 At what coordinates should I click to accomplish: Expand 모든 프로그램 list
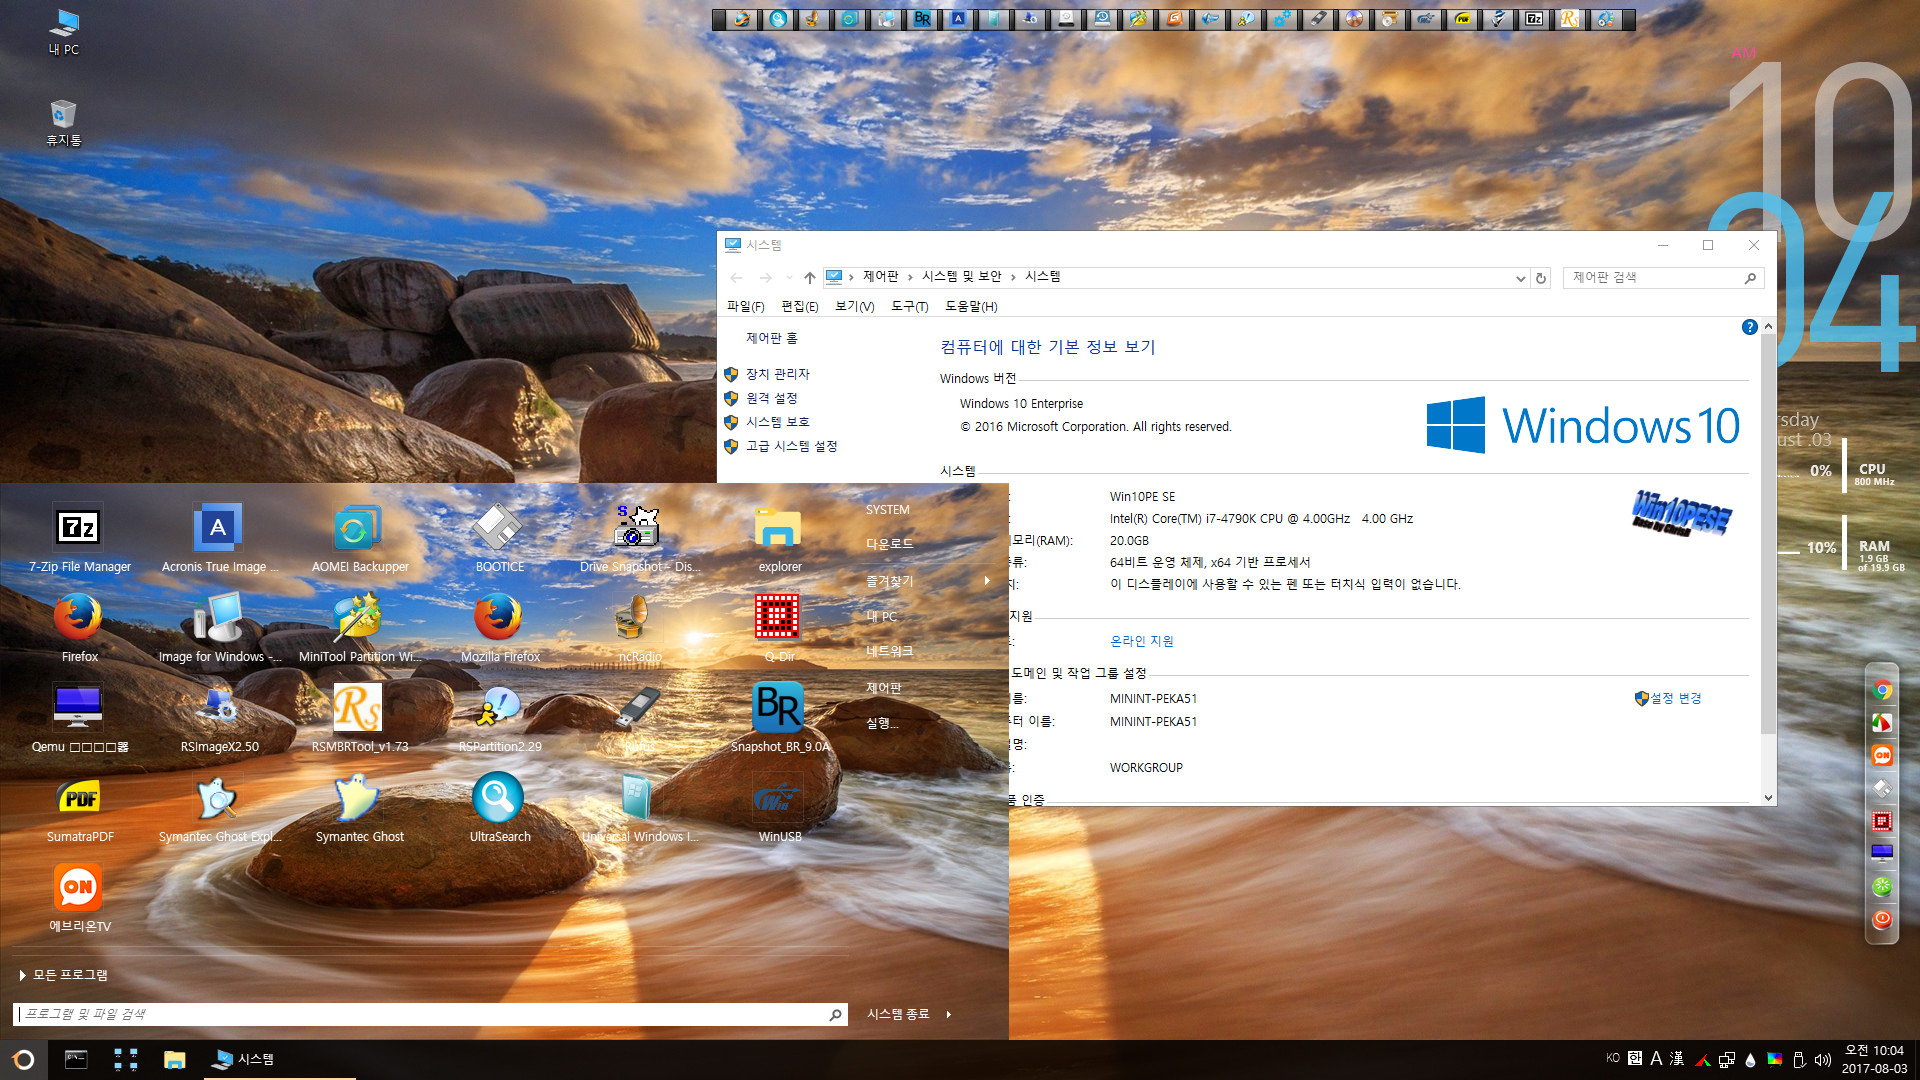63,975
